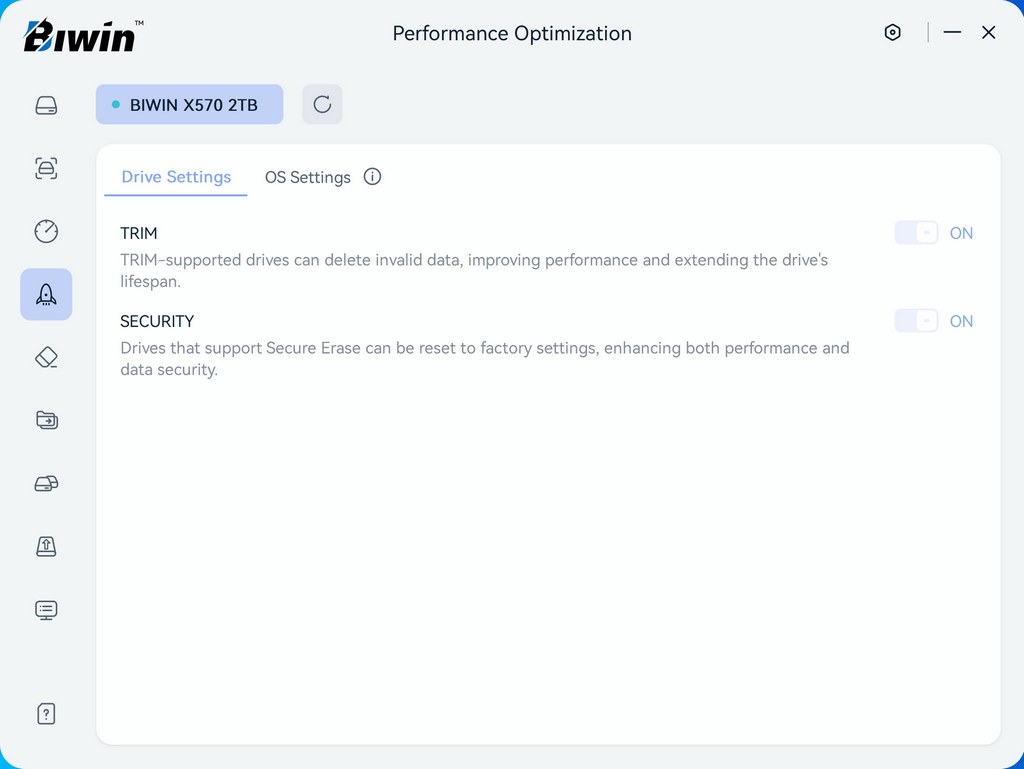Open the eraser Secure Erase icon
This screenshot has width=1024, height=769.
coord(46,357)
